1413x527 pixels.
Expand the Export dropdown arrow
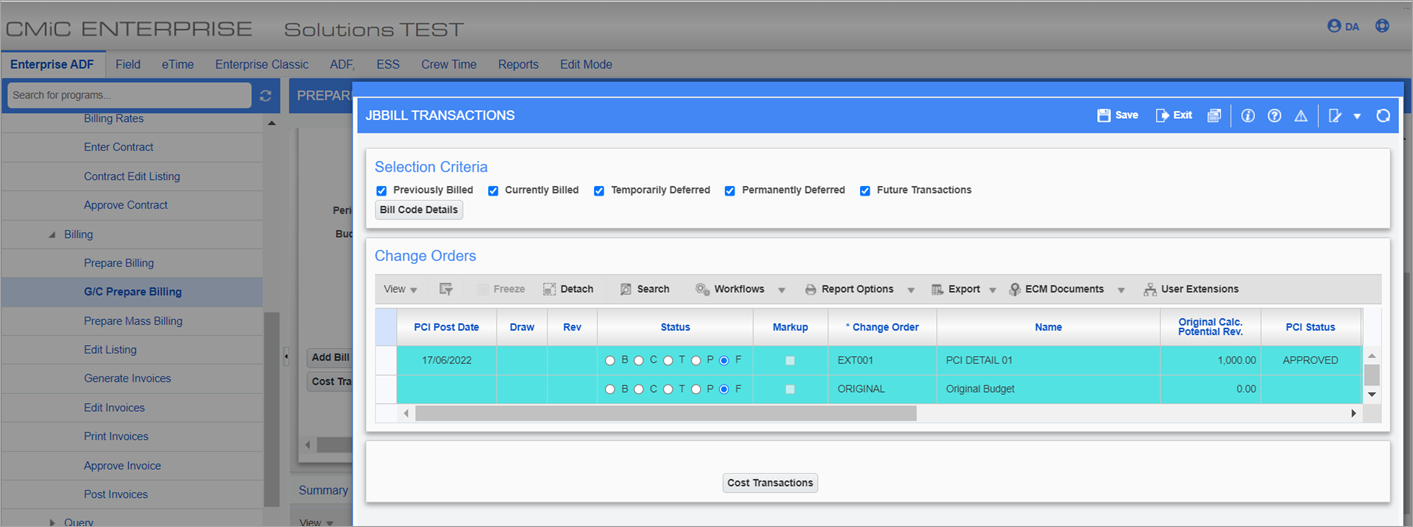[993, 290]
